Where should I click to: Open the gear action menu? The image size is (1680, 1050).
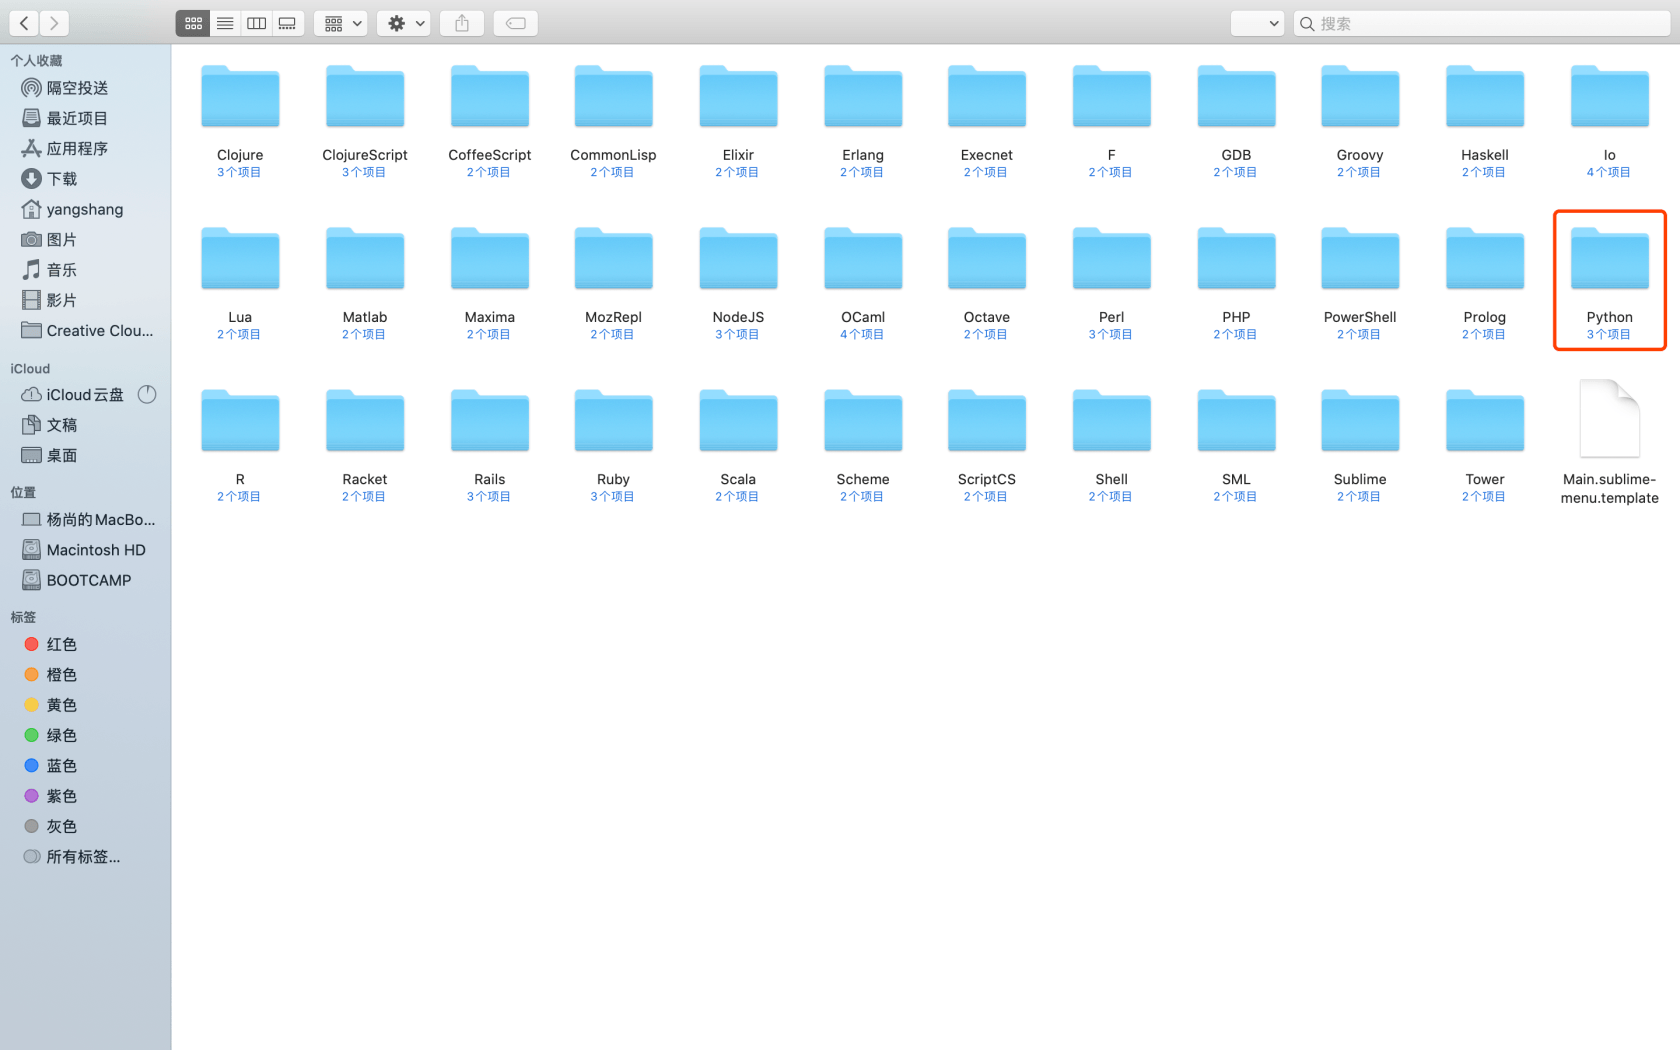coord(404,23)
